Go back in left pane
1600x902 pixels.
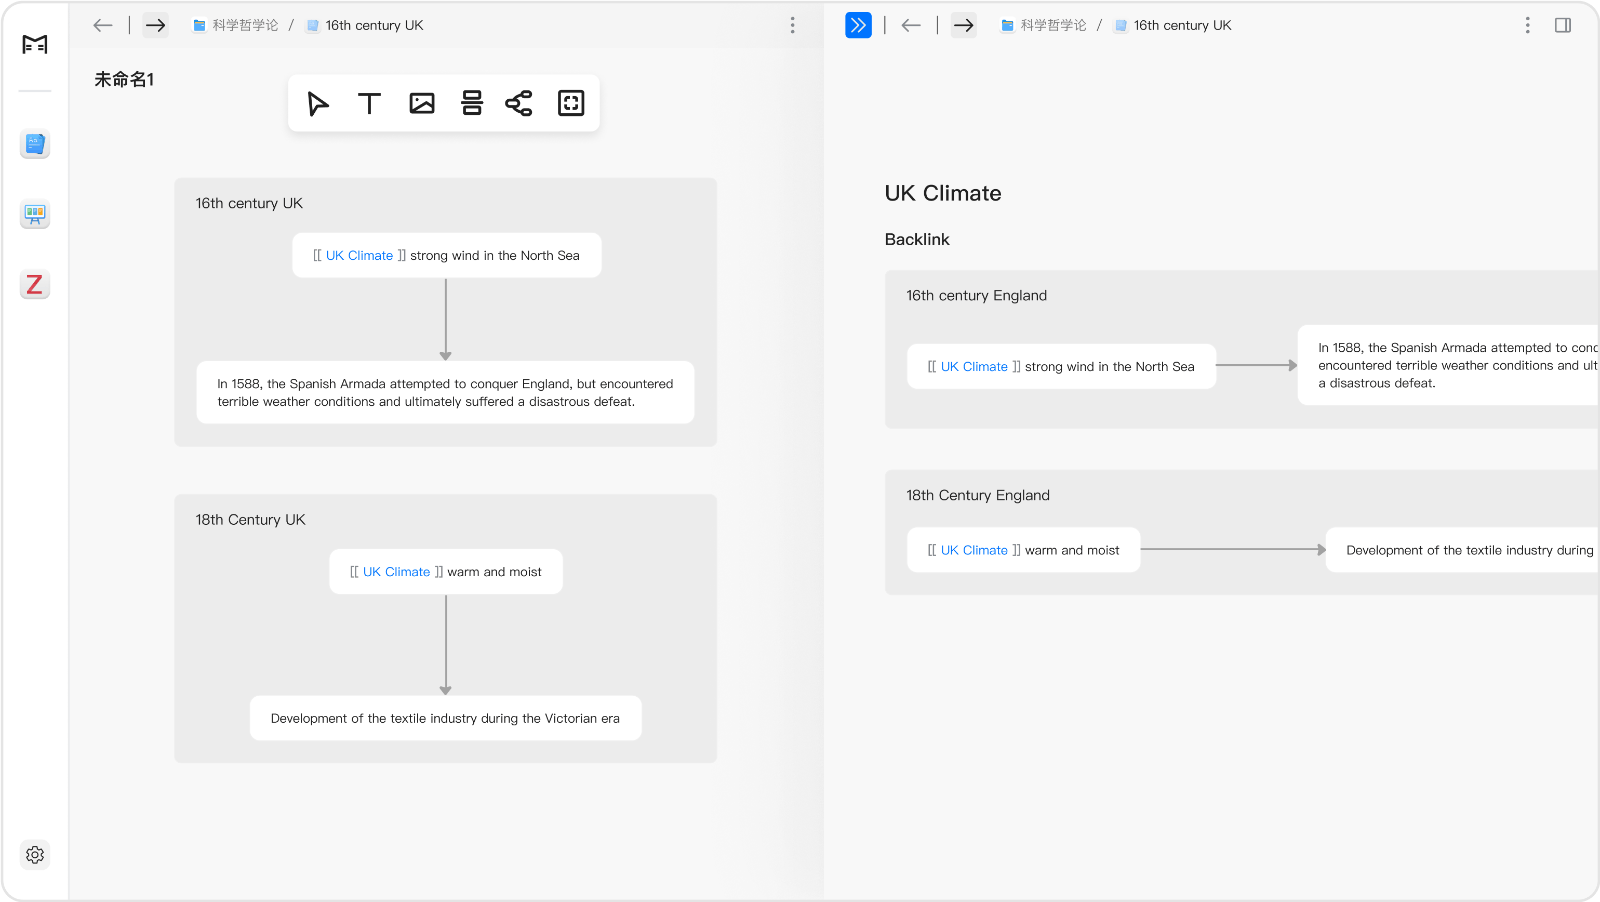click(103, 26)
